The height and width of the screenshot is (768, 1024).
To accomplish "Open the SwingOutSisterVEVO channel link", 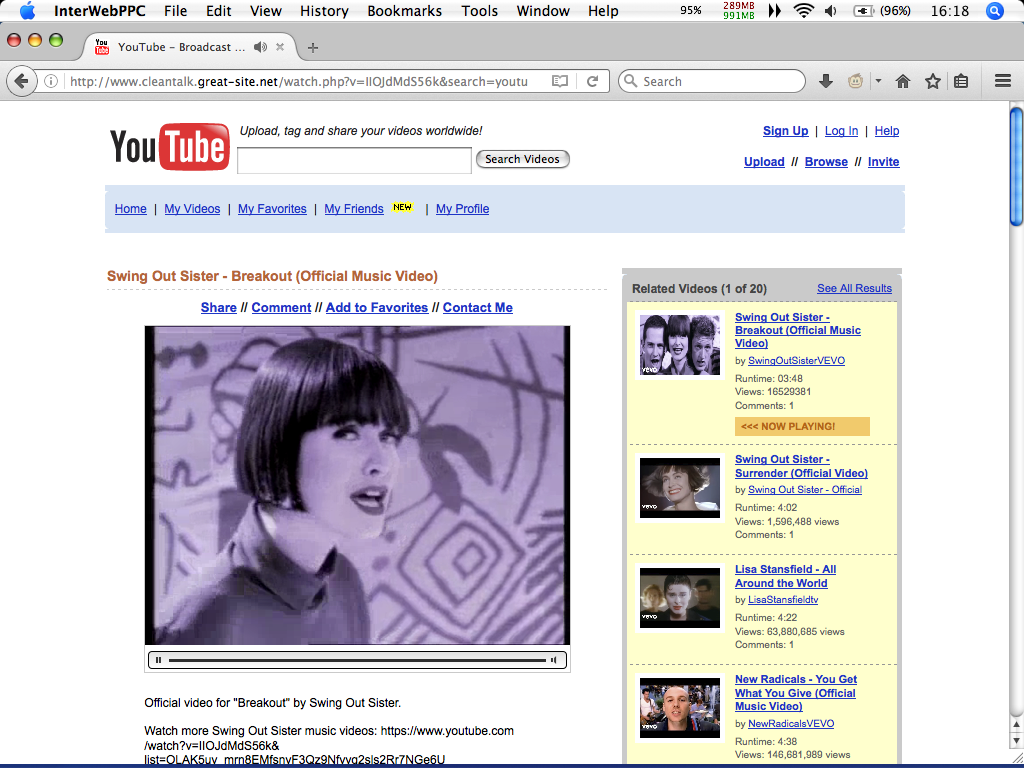I will pyautogui.click(x=796, y=360).
